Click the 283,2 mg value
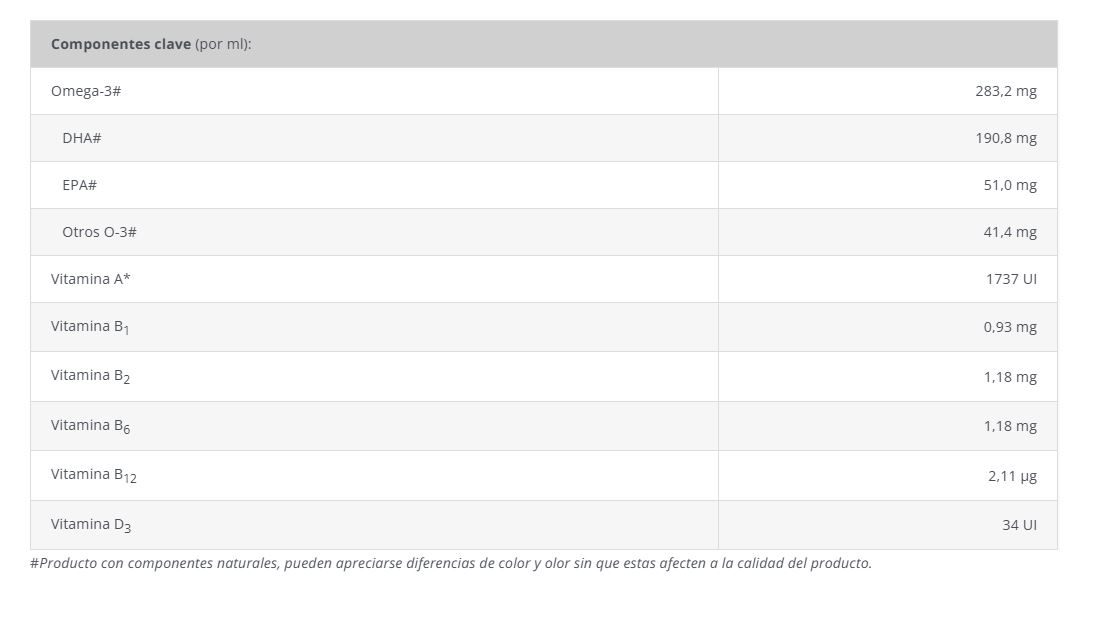This screenshot has height=619, width=1112. pos(1005,91)
